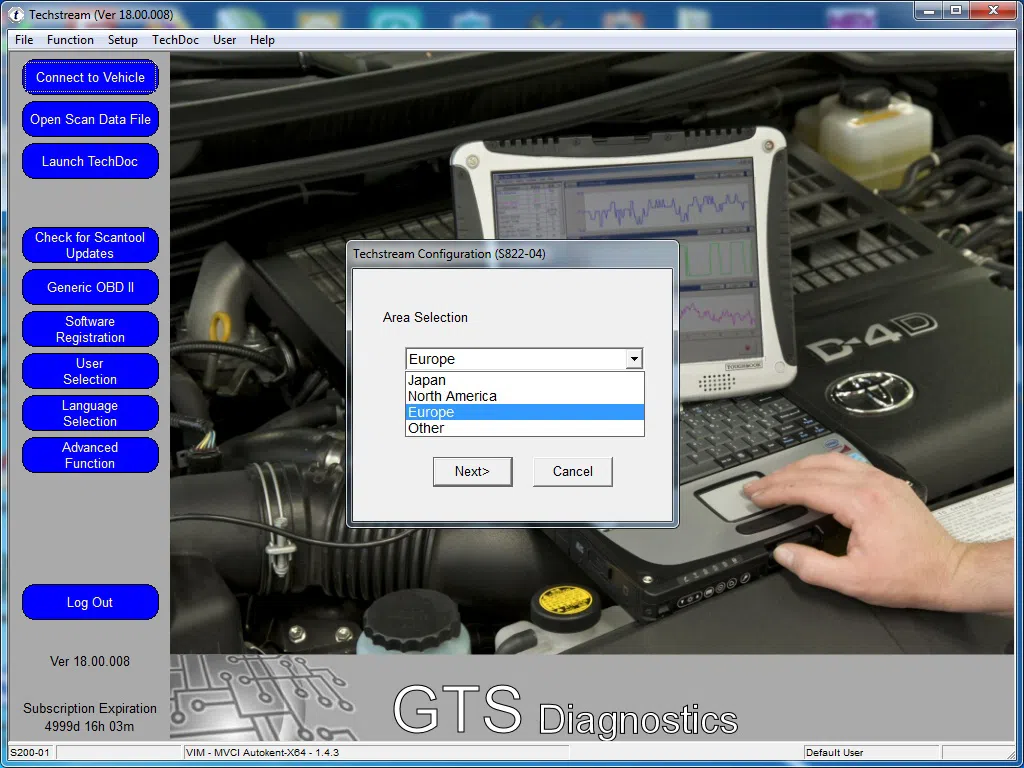
Task: Open the Area Selection dropdown arrow
Action: [x=633, y=359]
